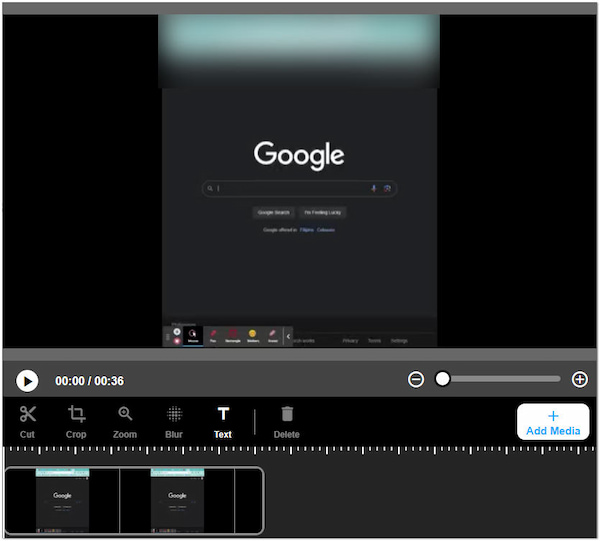The image size is (600, 541).
Task: Click the lens icon in preview search bar
Action: point(387,188)
